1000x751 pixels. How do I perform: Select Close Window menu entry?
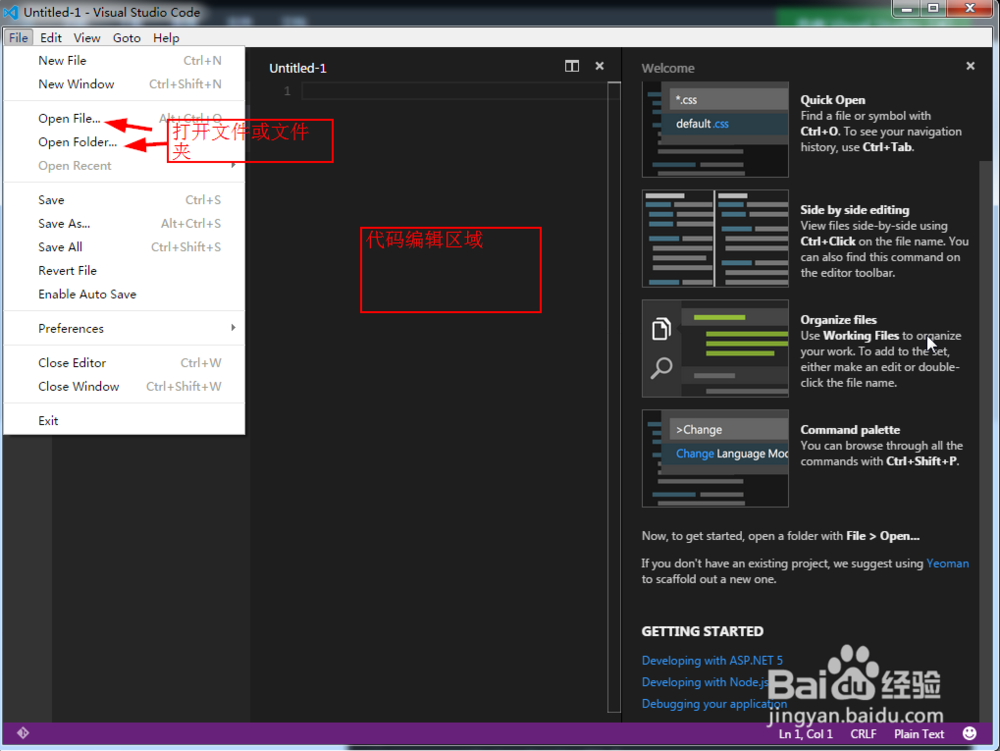click(x=124, y=387)
